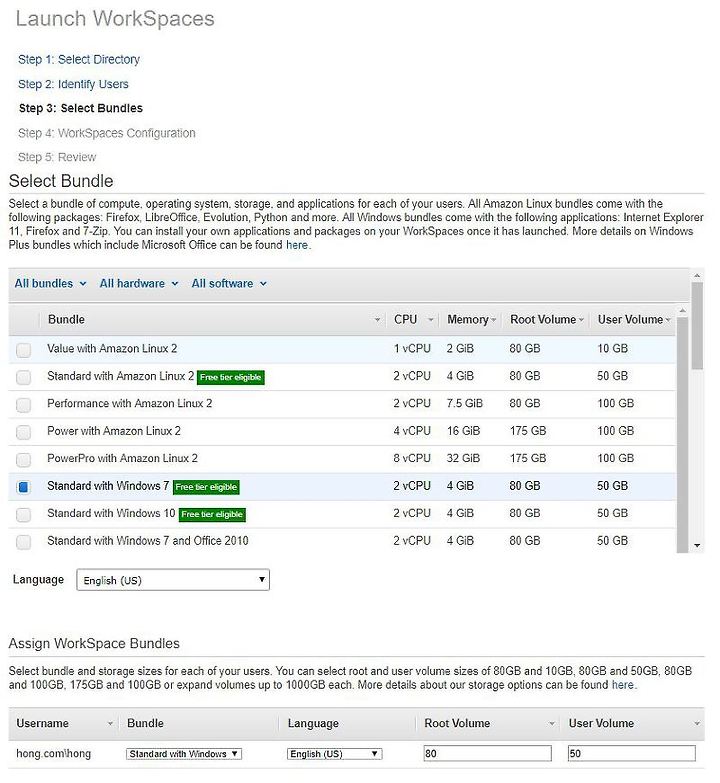Open hong's row Language dropdown
The height and width of the screenshot is (783, 720).
335,755
